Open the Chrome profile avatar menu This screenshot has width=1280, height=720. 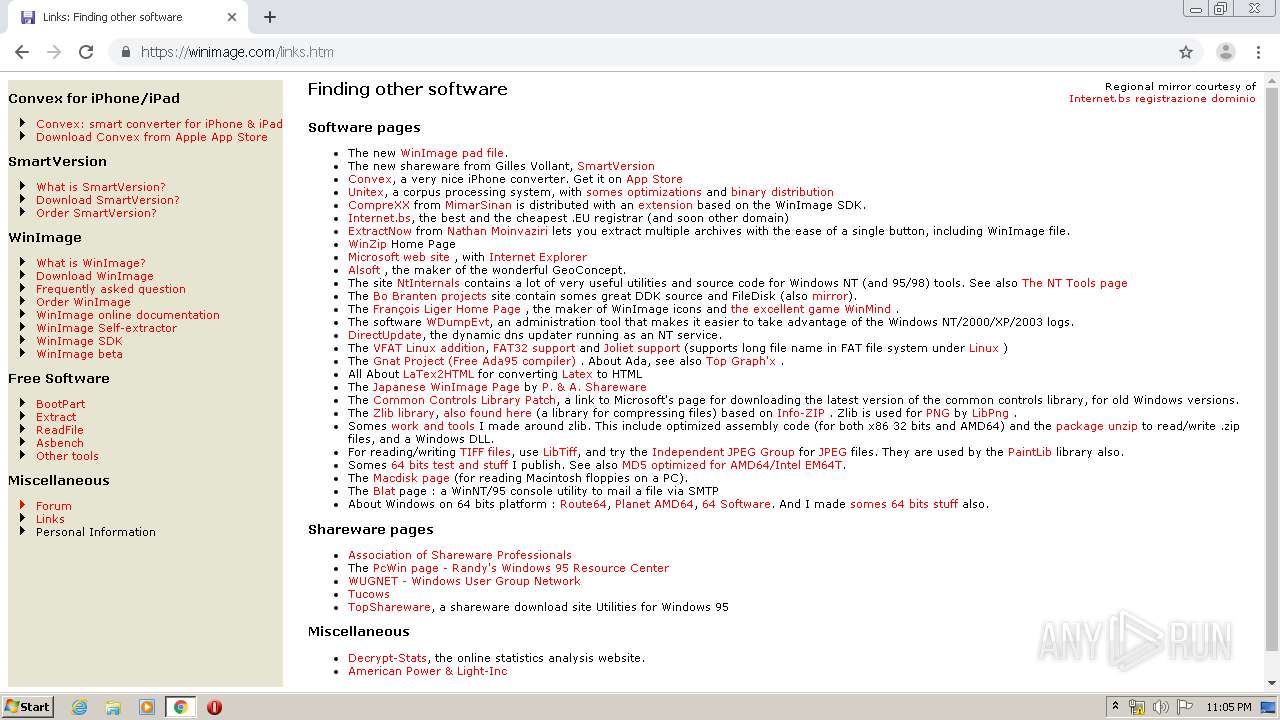tap(1225, 52)
